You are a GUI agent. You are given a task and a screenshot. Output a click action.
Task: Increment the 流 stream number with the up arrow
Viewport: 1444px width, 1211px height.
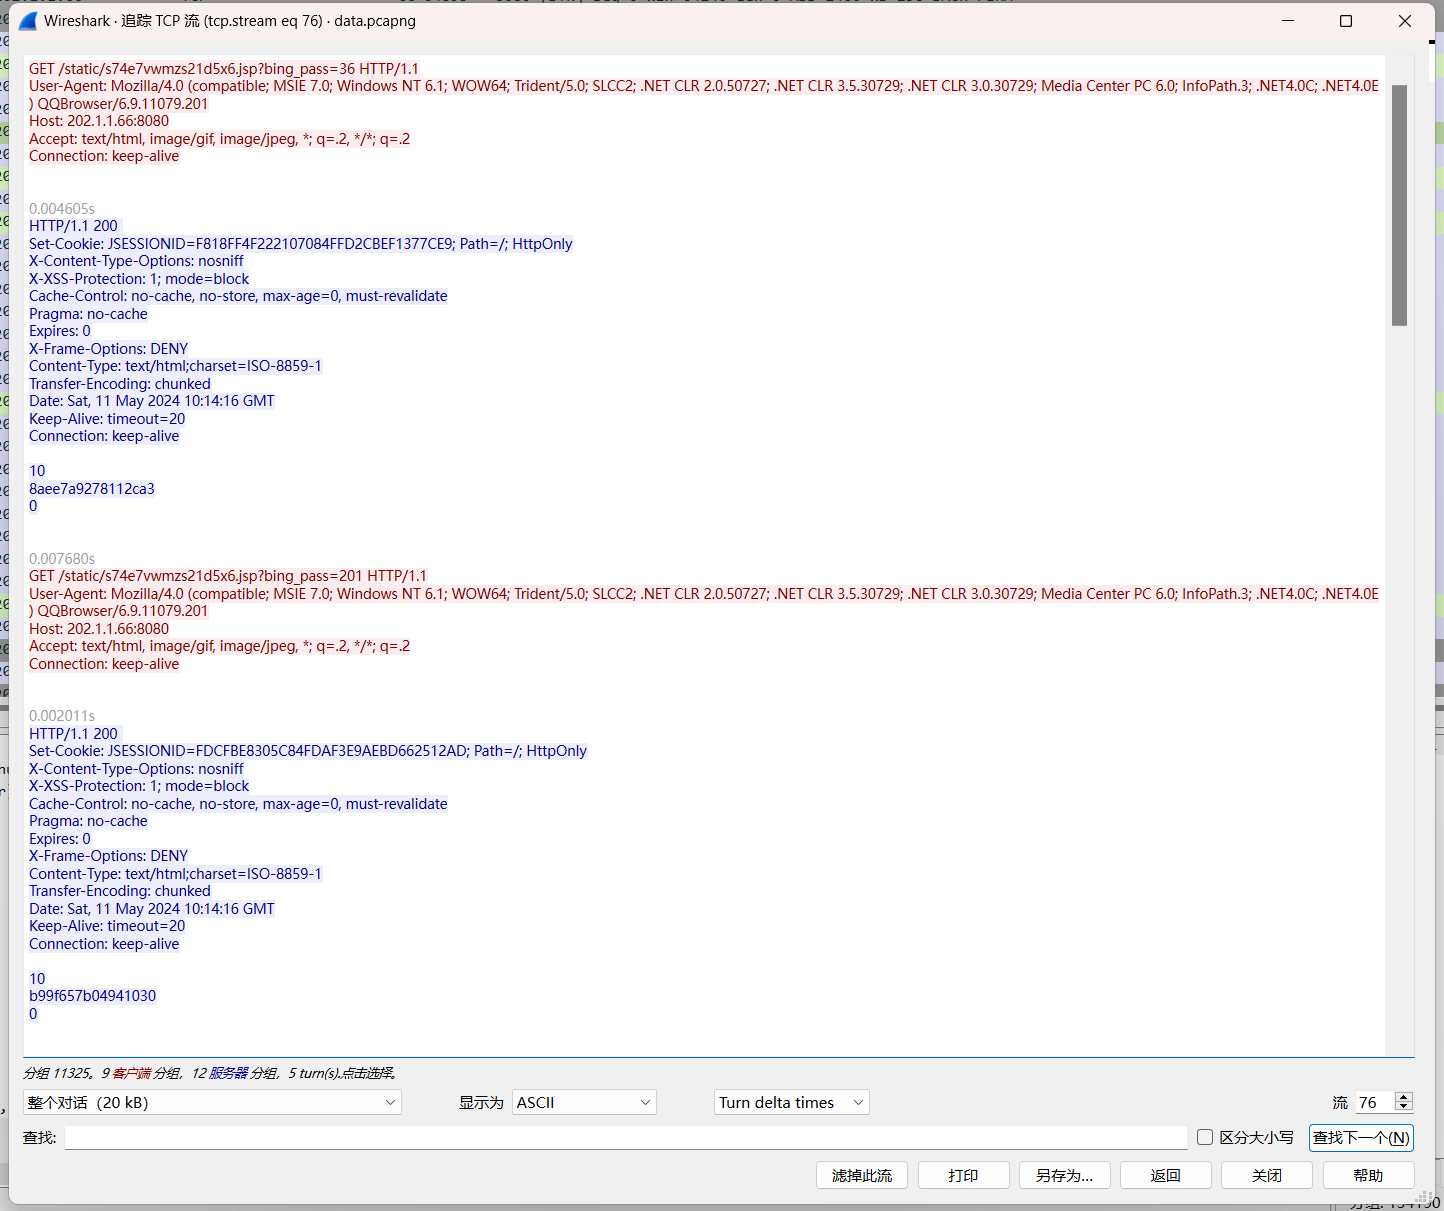1403,1097
